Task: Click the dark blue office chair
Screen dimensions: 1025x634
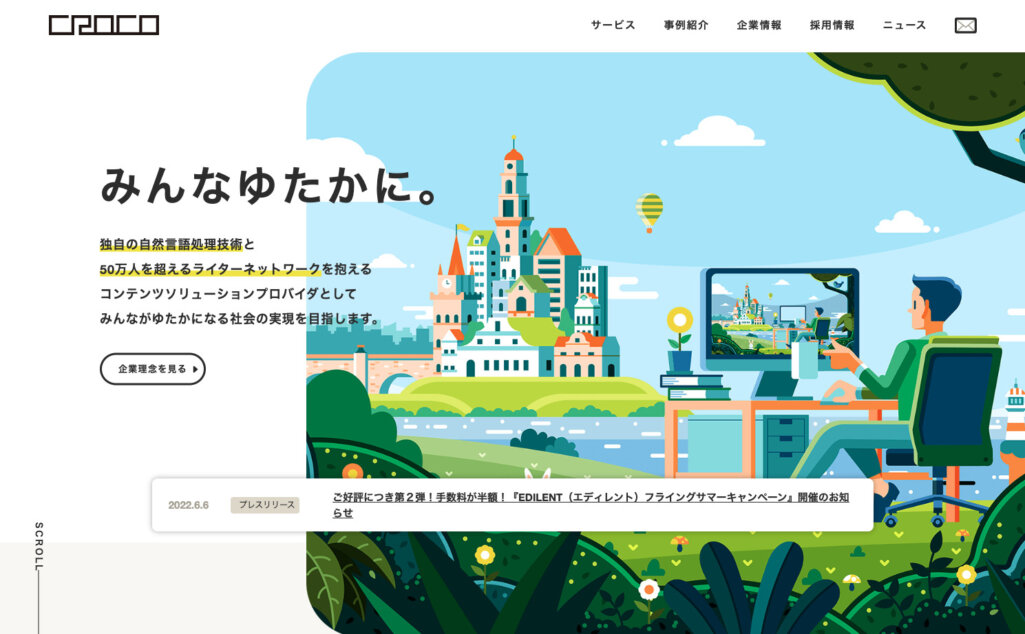Action: (950, 400)
